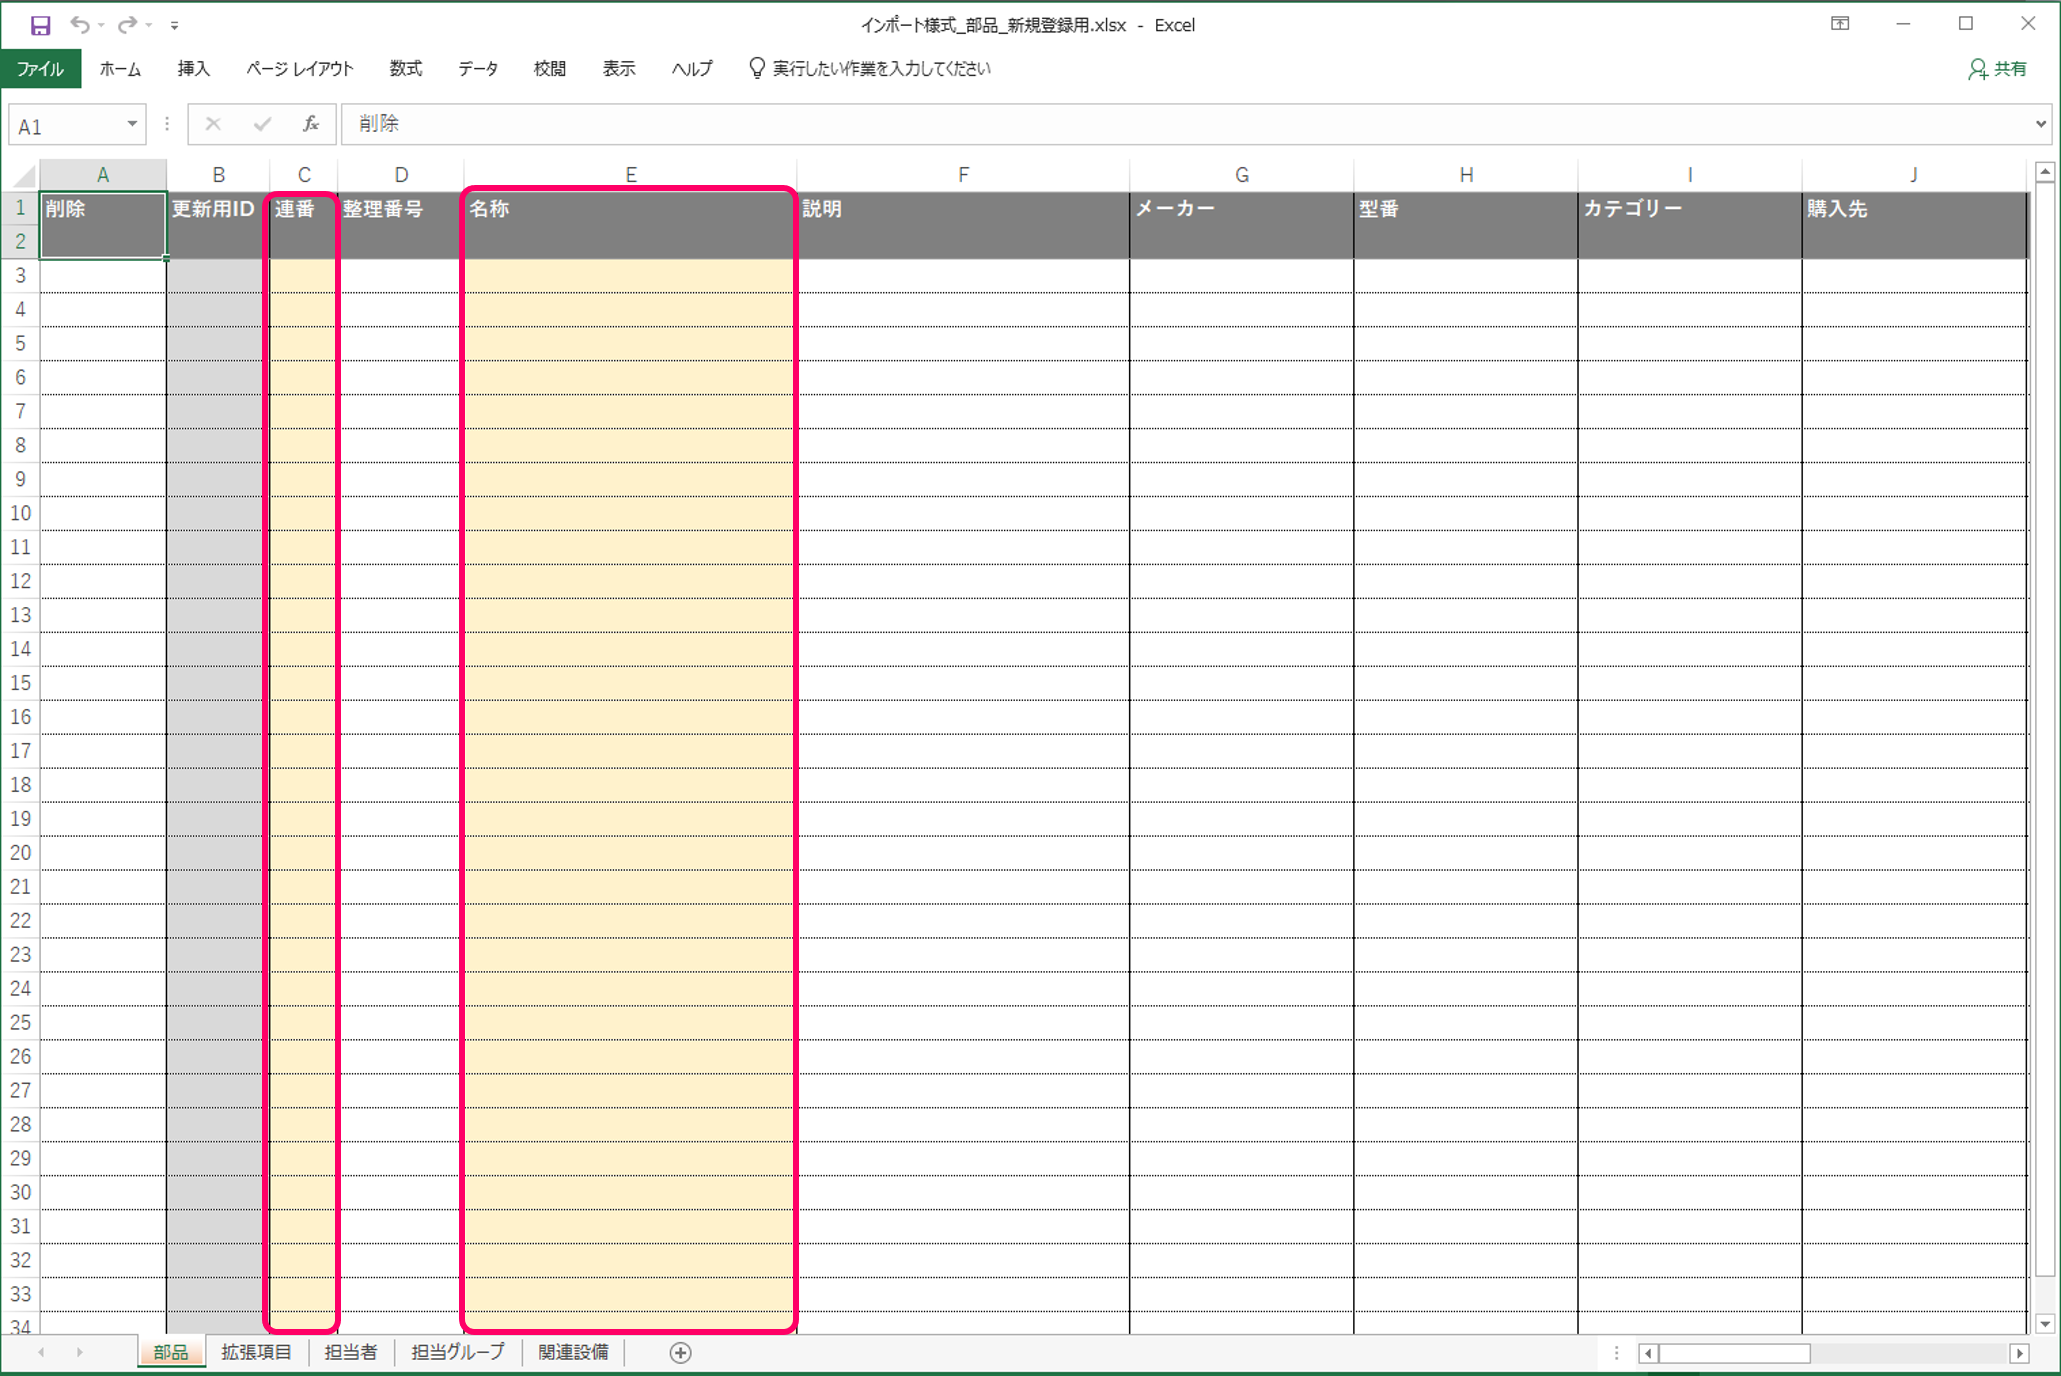Click vertical scrollbar down arrow

pos(2045,1323)
